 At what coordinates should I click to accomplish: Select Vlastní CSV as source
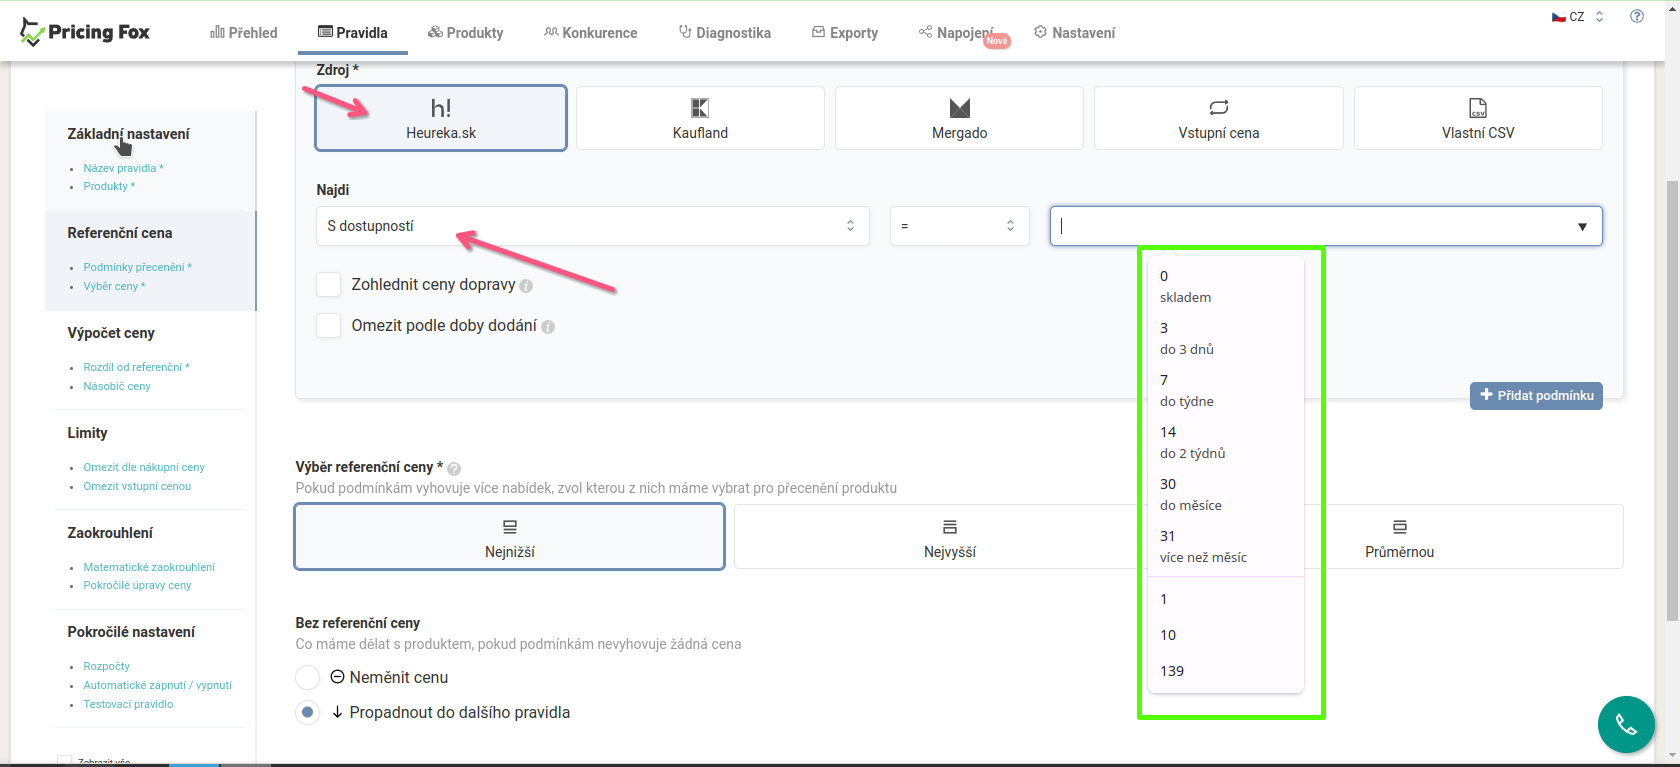[1478, 118]
